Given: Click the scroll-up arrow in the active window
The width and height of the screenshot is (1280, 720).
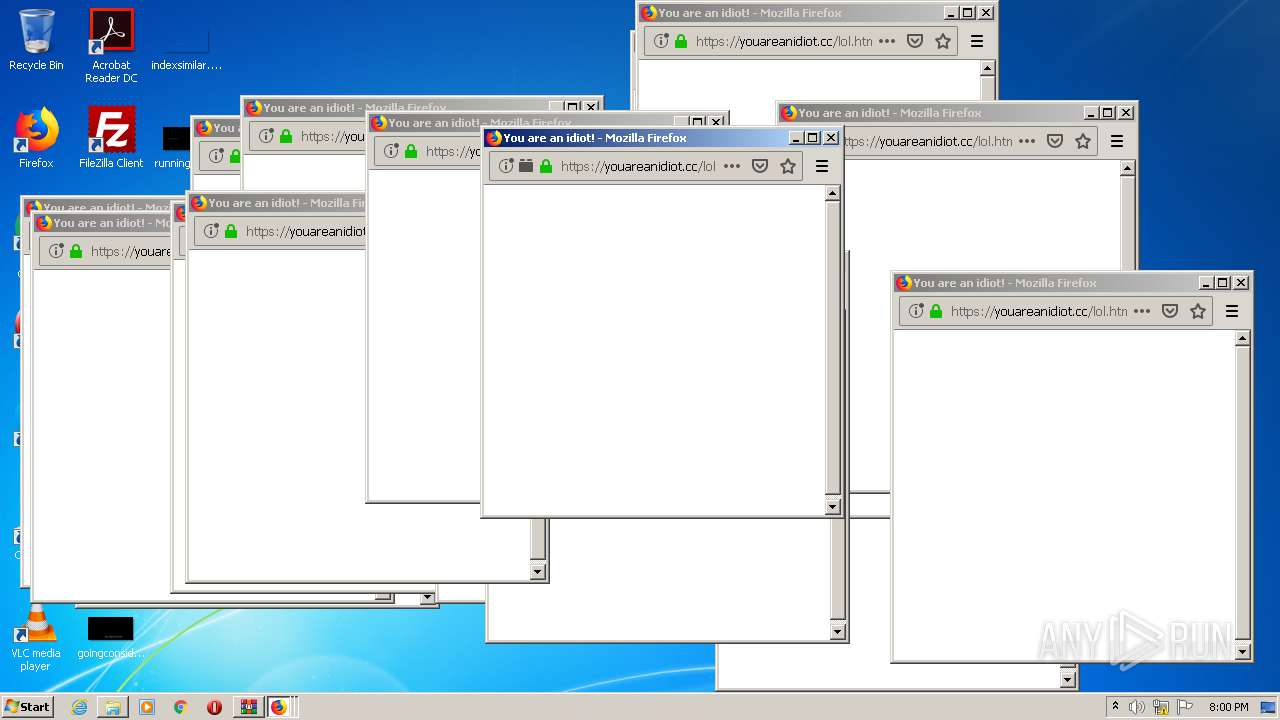Looking at the screenshot, I should (x=832, y=194).
